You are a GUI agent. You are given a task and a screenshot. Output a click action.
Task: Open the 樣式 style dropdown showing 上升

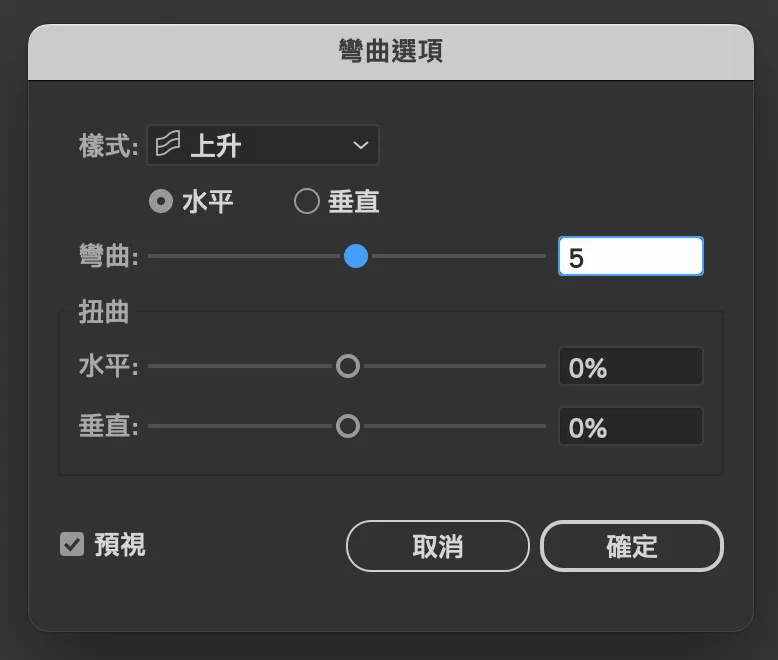click(263, 145)
